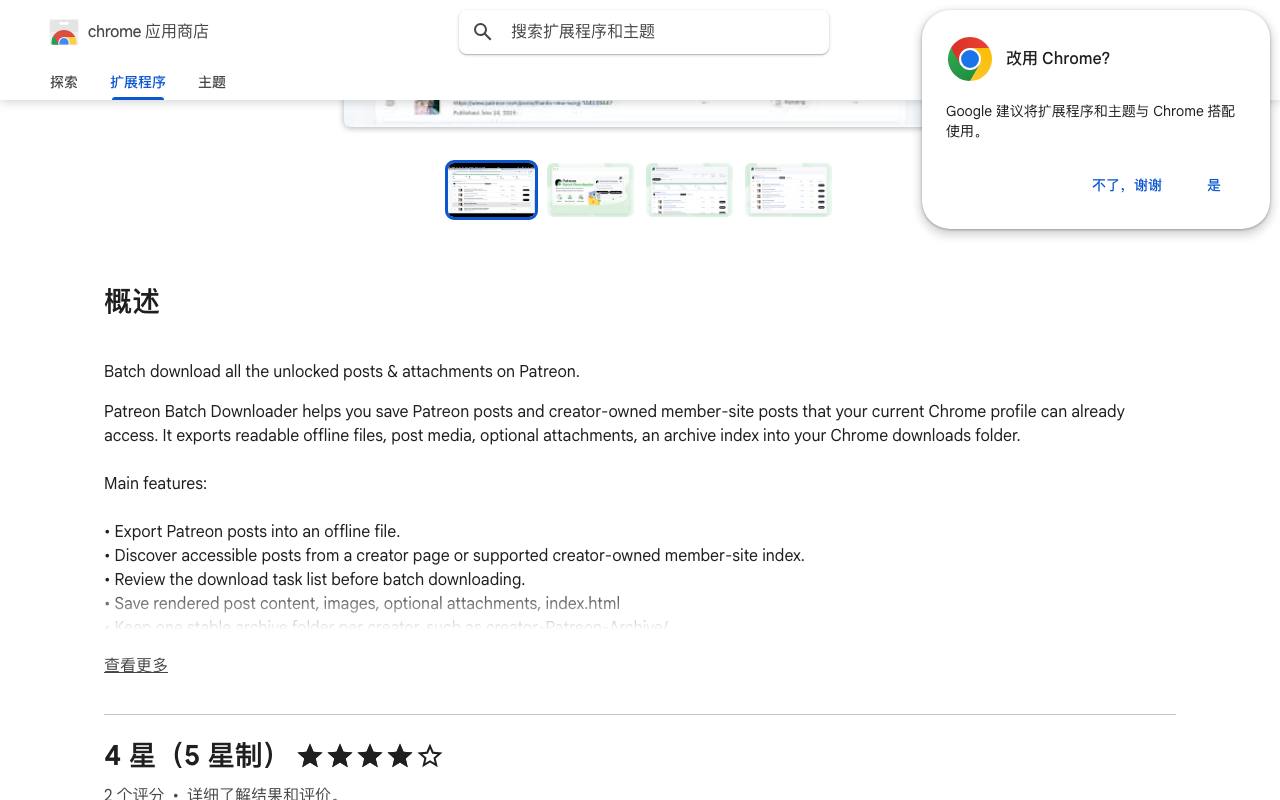Open the 探索 tab

[x=64, y=82]
